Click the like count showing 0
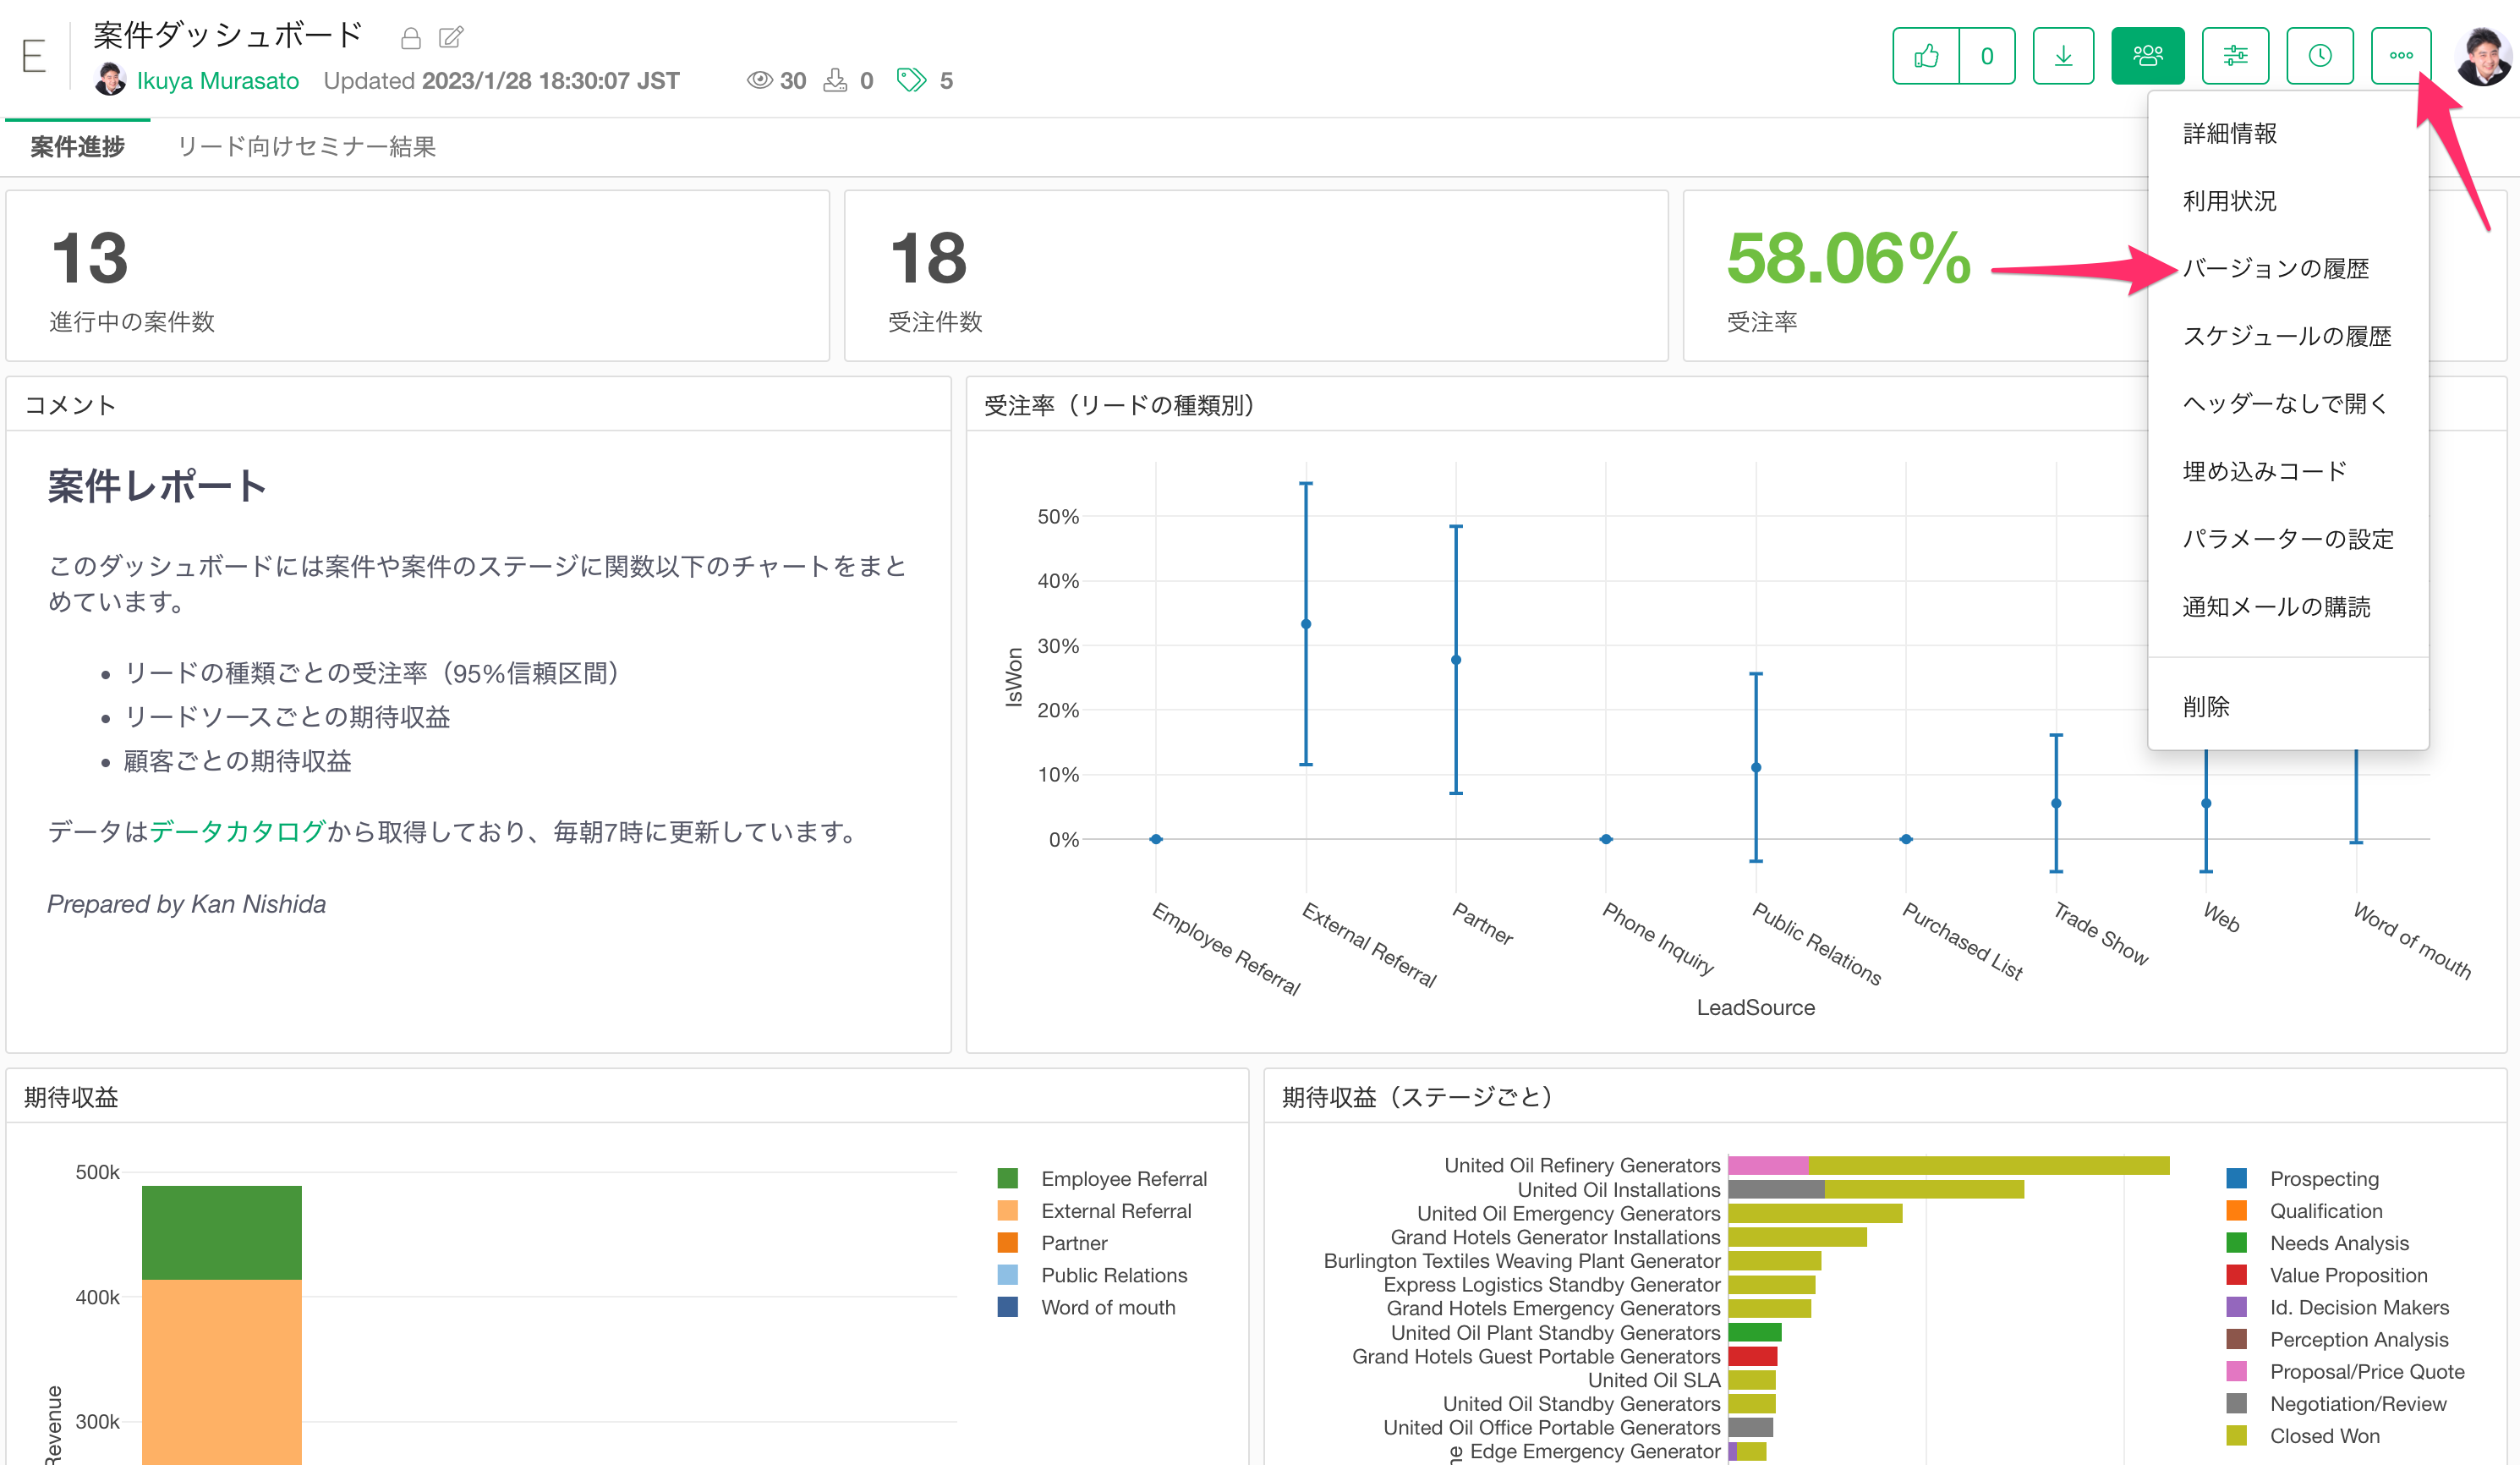The image size is (2520, 1465). 1987,56
